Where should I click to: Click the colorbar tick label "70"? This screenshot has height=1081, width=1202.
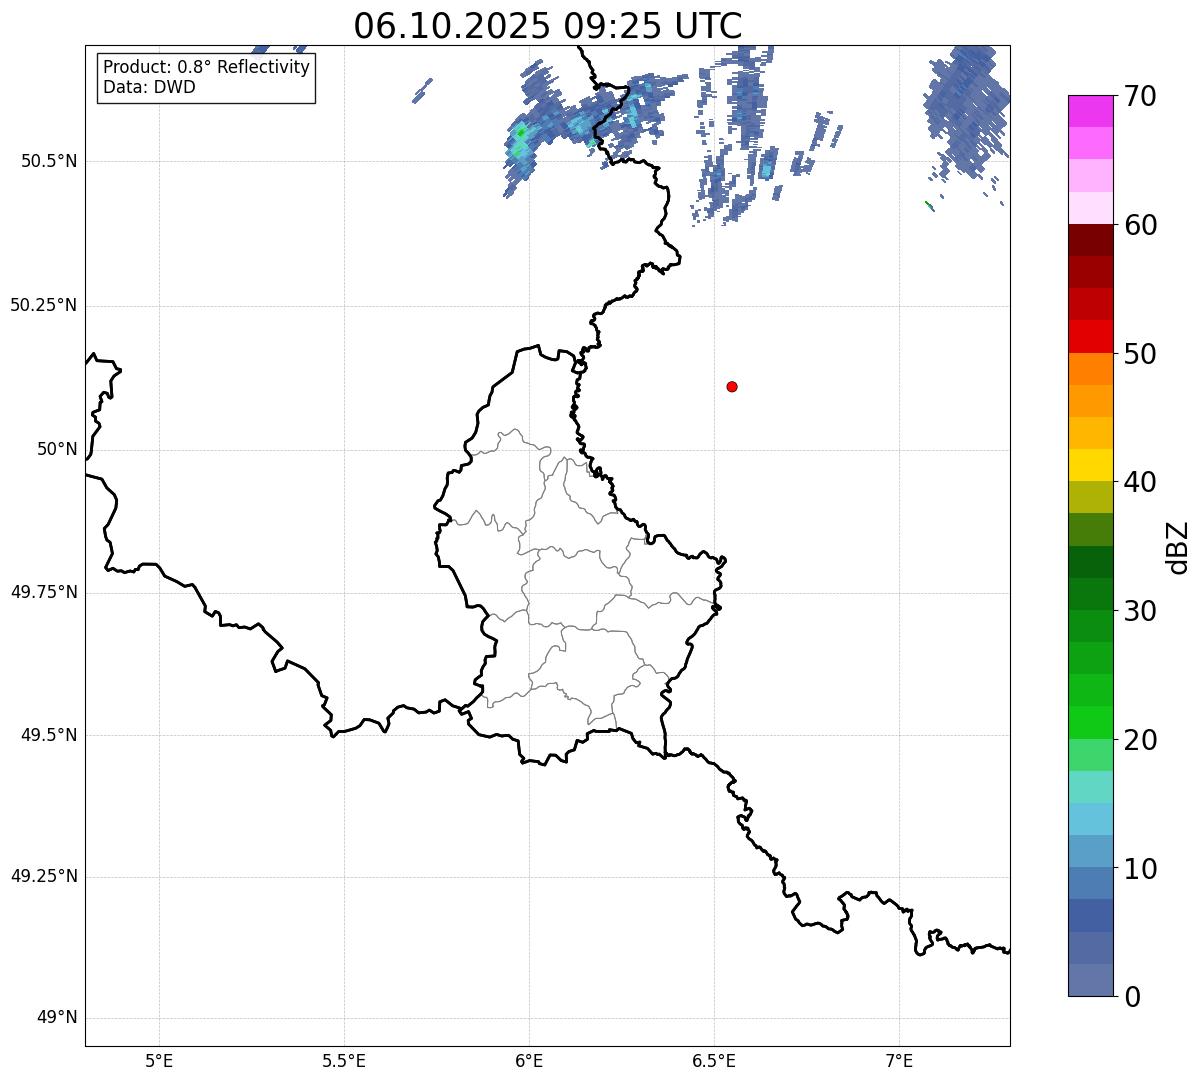tap(1140, 96)
